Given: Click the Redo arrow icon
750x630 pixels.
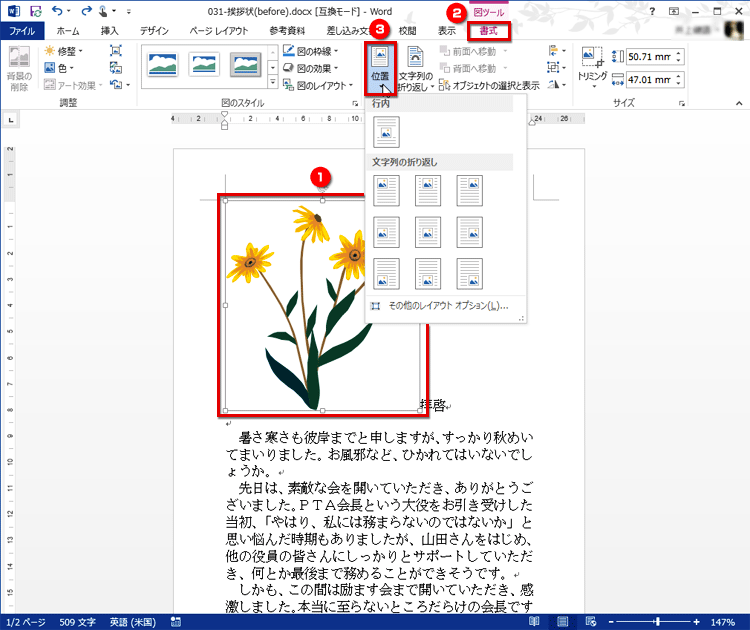Looking at the screenshot, I should coord(86,11).
